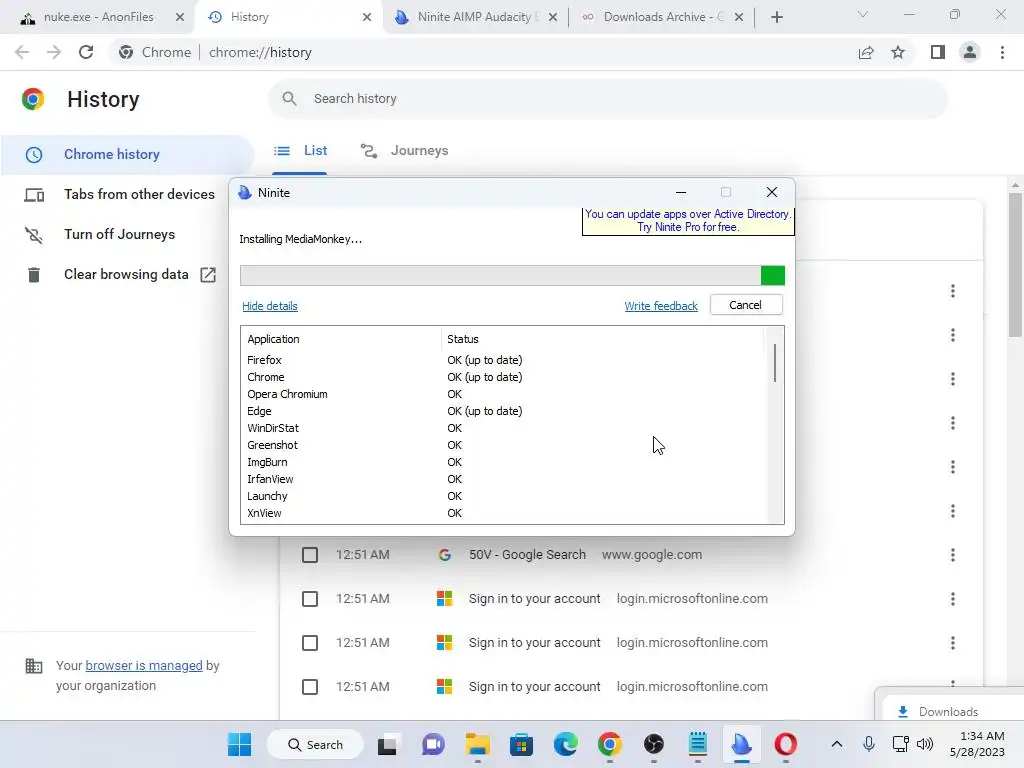This screenshot has height=768, width=1024.
Task: Open the 50V - Google Search history link
Action: tap(527, 554)
